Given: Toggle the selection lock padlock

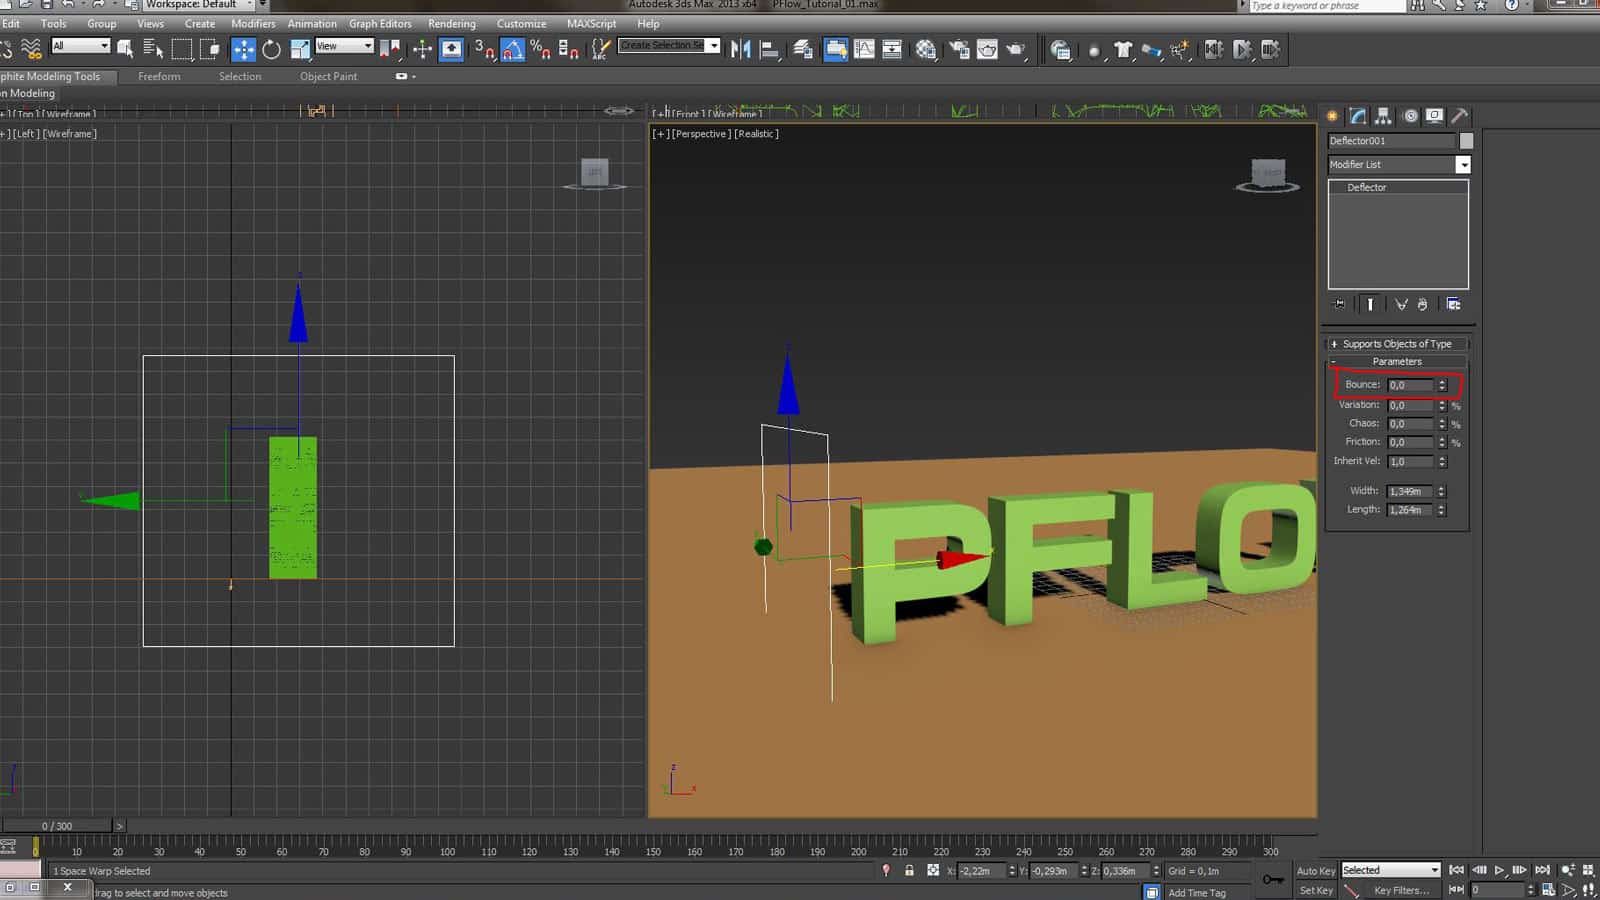Looking at the screenshot, I should point(909,871).
